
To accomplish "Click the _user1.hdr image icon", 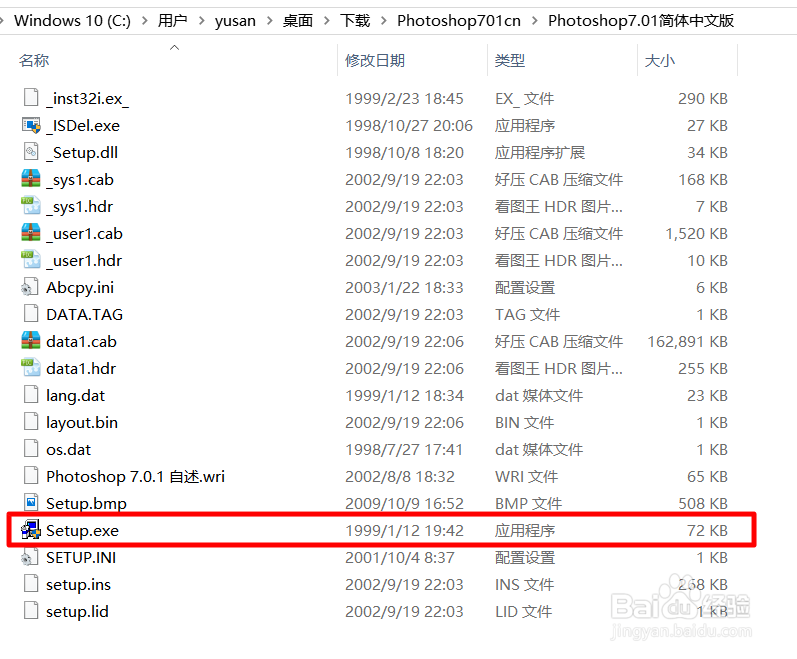I will [31, 259].
